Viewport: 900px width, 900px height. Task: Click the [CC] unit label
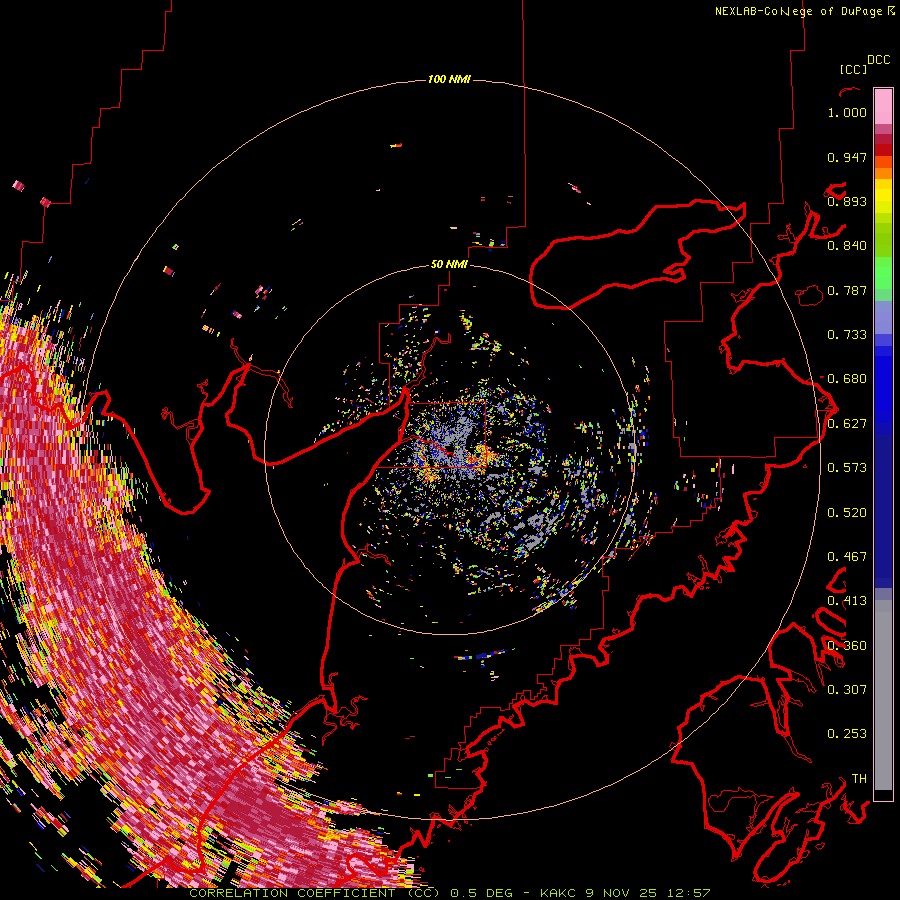[x=854, y=69]
